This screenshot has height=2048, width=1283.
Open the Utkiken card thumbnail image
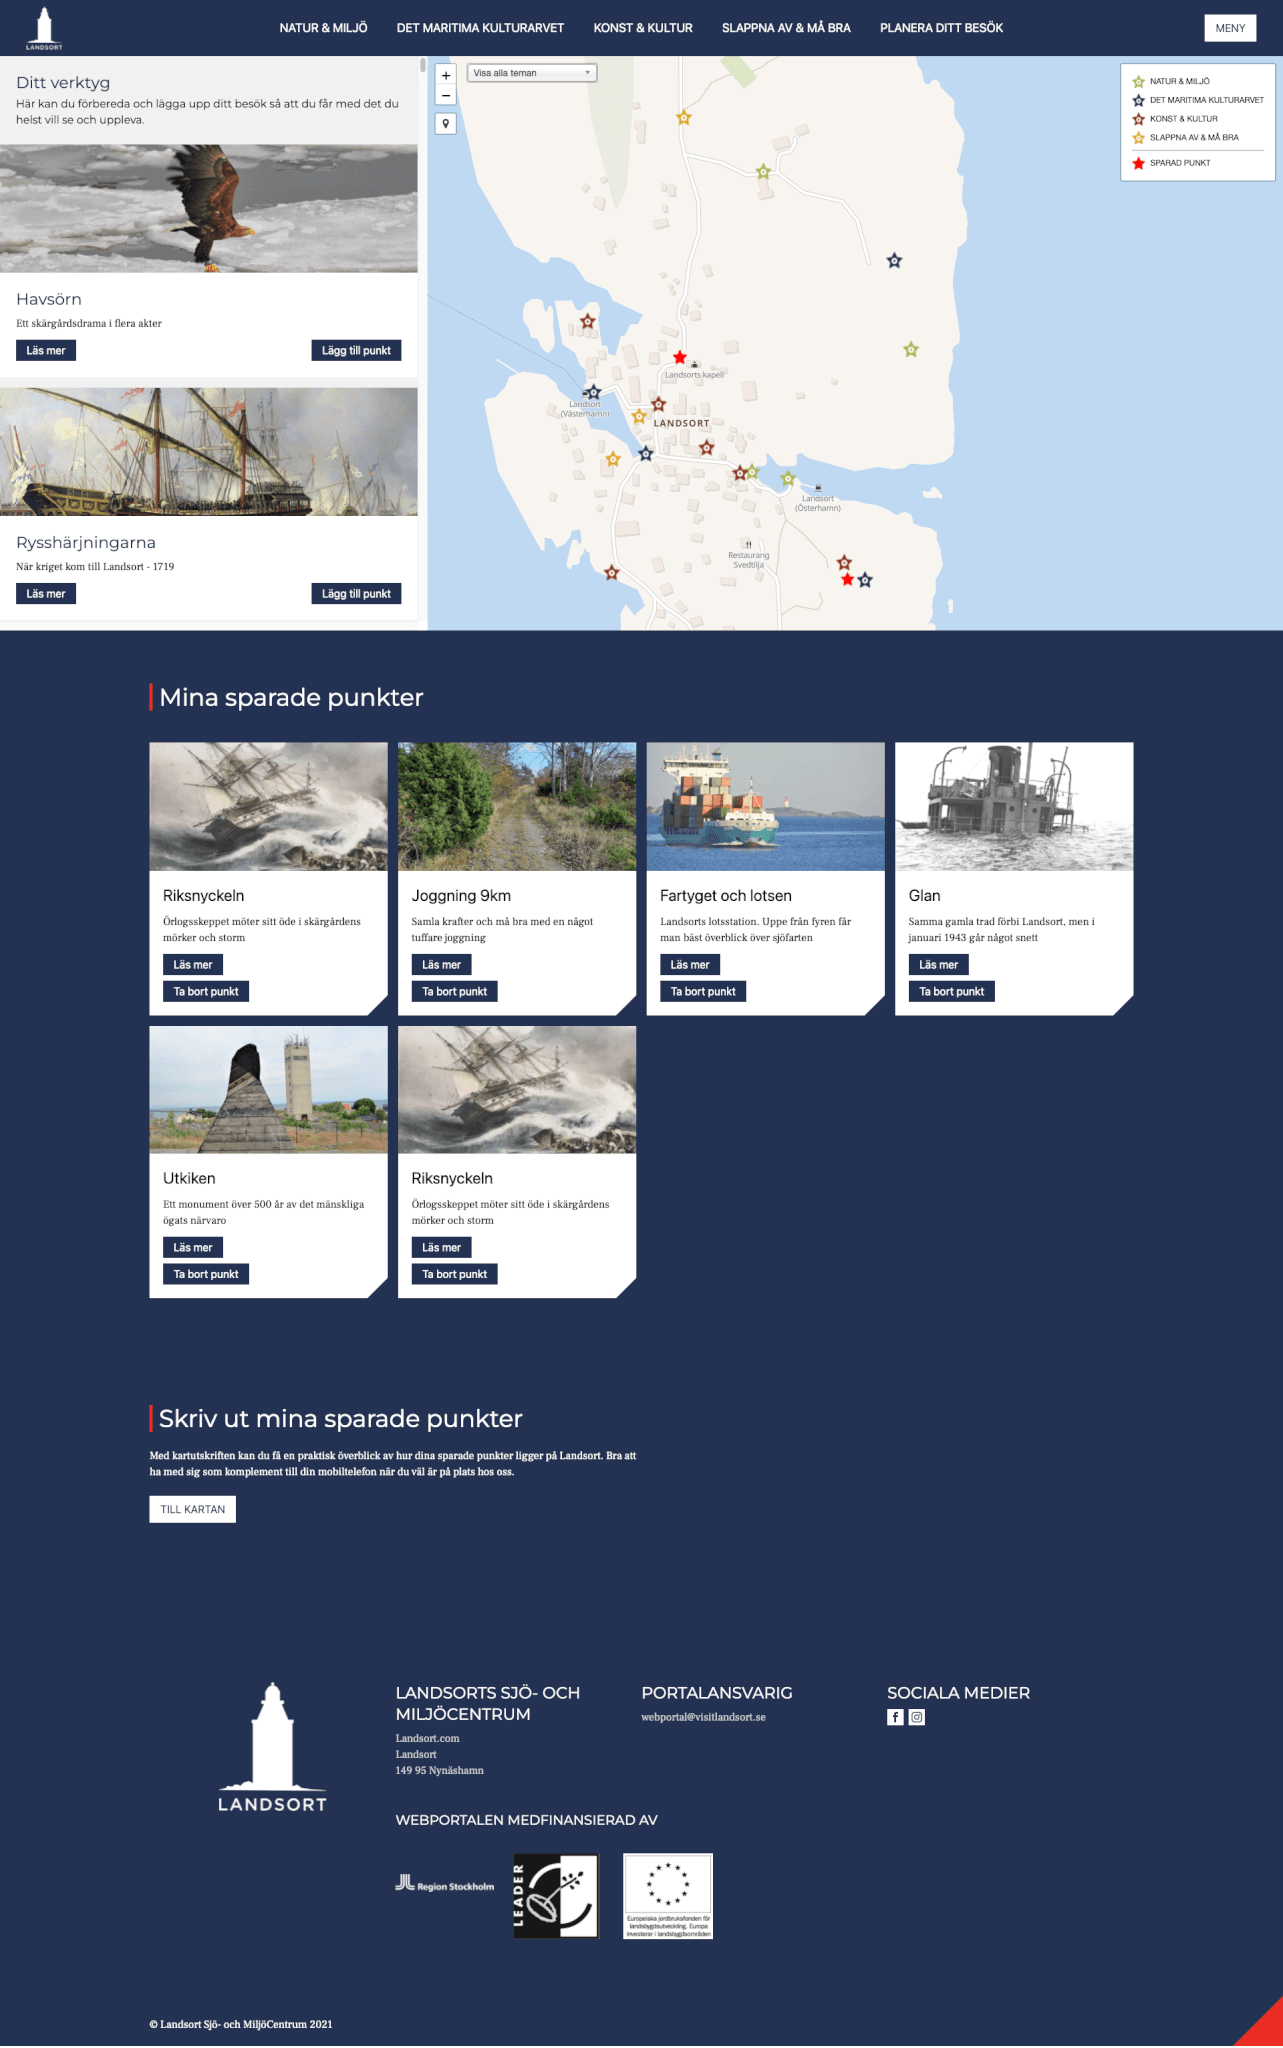(268, 1089)
